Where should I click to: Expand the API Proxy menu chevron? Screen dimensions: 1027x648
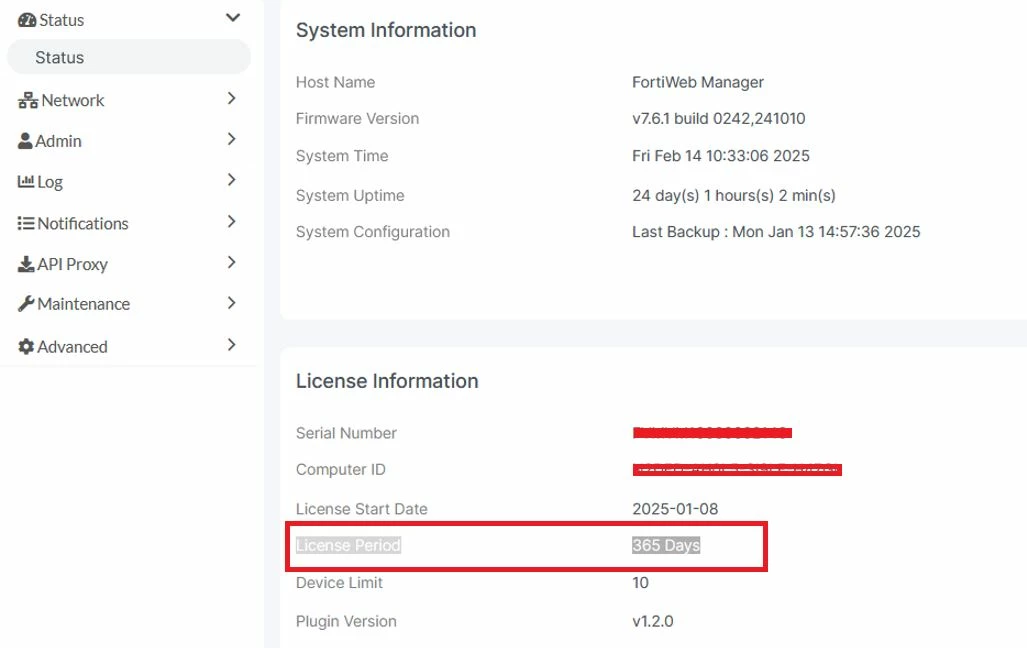(231, 262)
